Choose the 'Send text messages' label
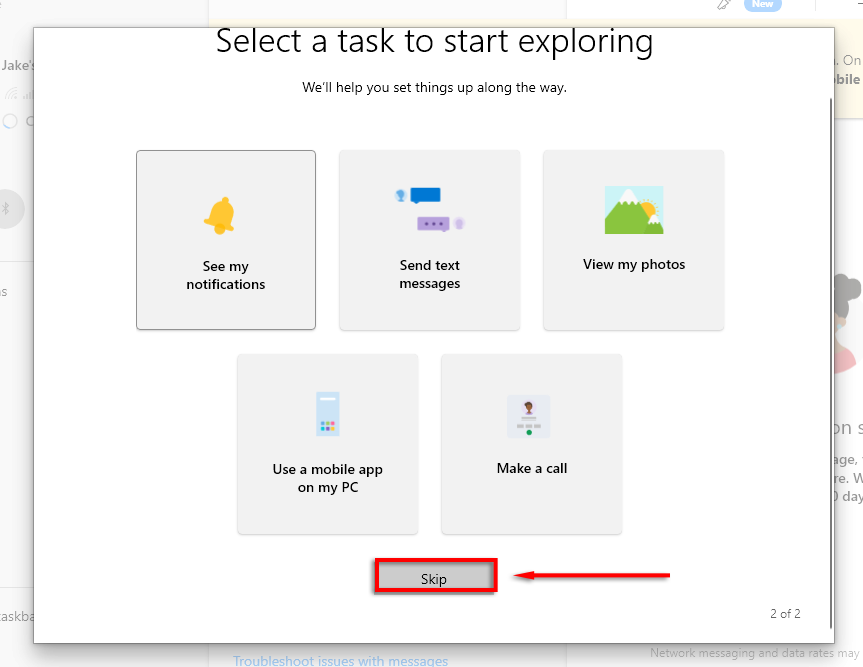The image size is (863, 667). [430, 275]
